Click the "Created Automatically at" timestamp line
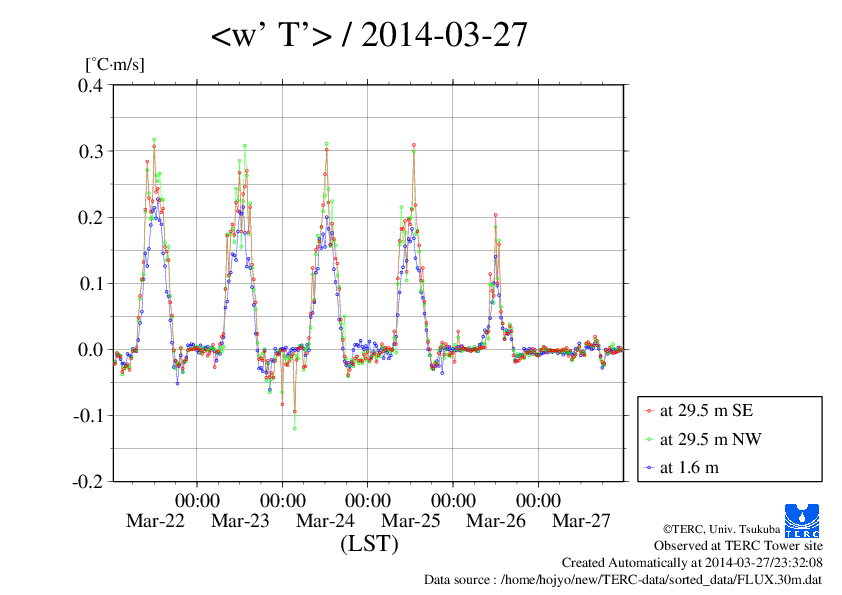This screenshot has width=842, height=595. pos(692,563)
